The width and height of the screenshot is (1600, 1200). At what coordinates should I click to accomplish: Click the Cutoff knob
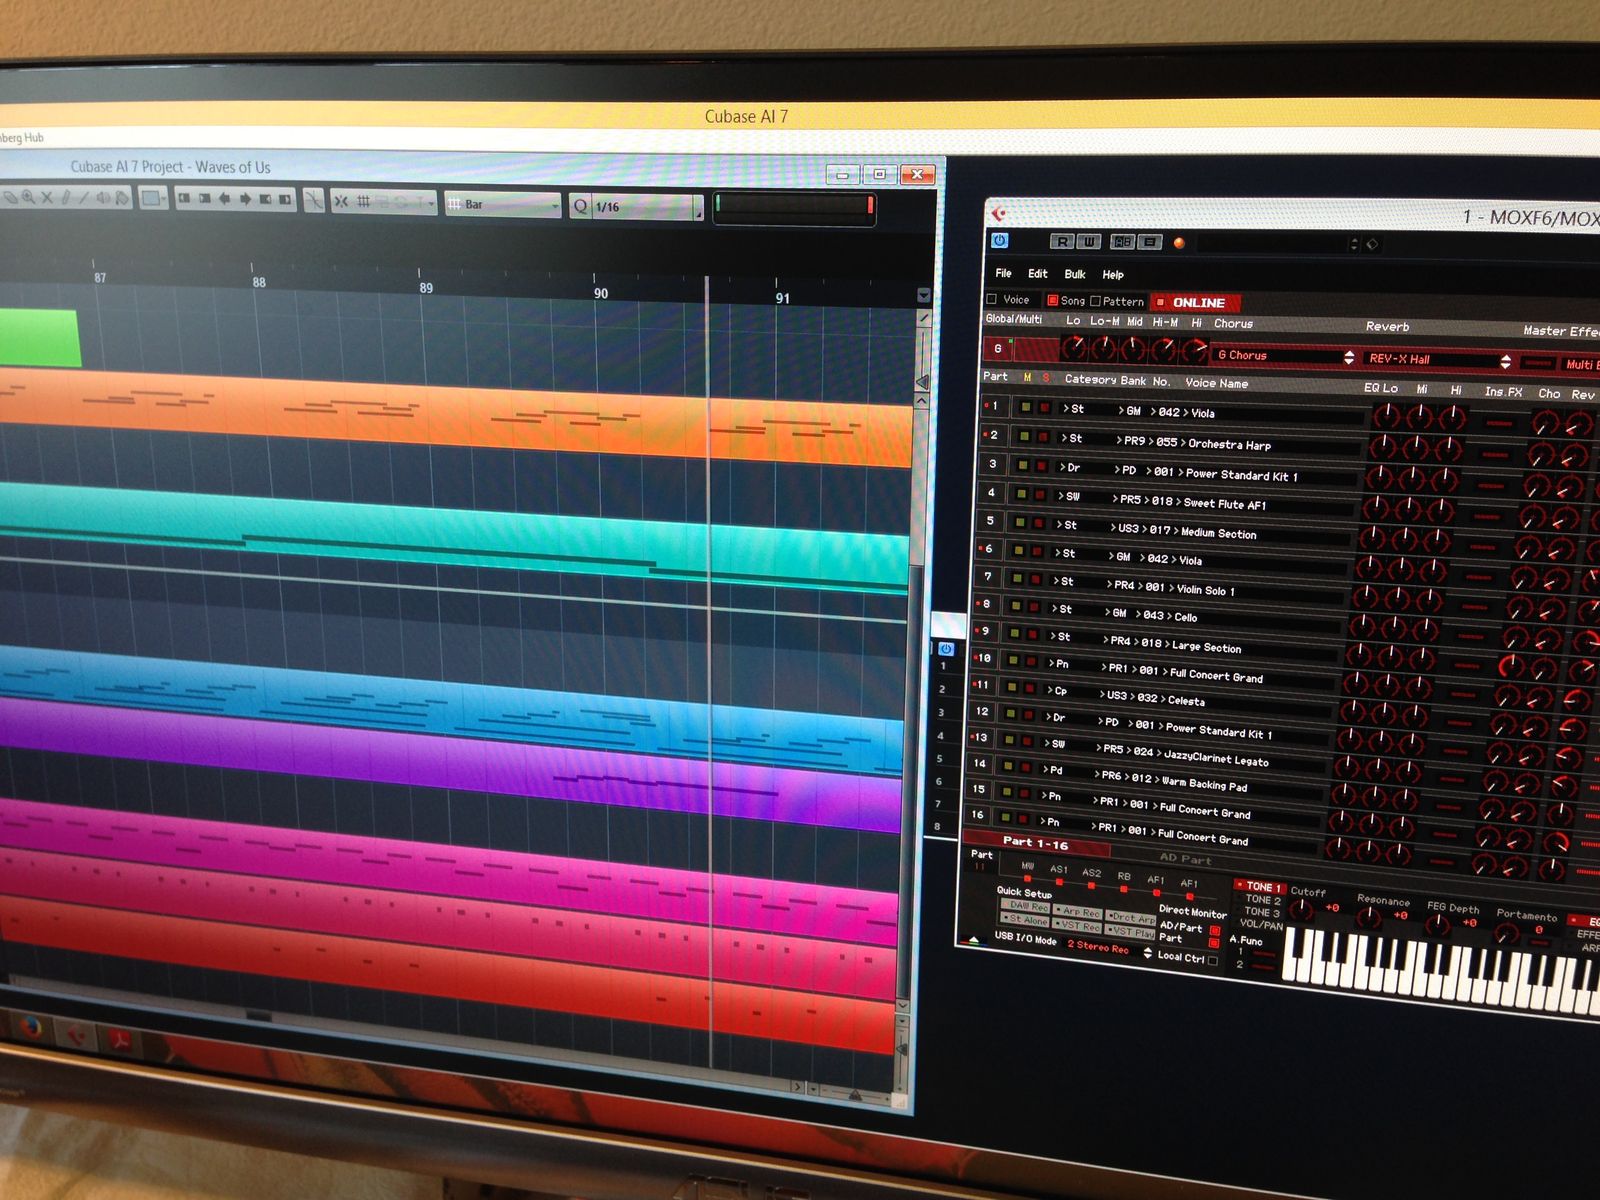click(1301, 909)
